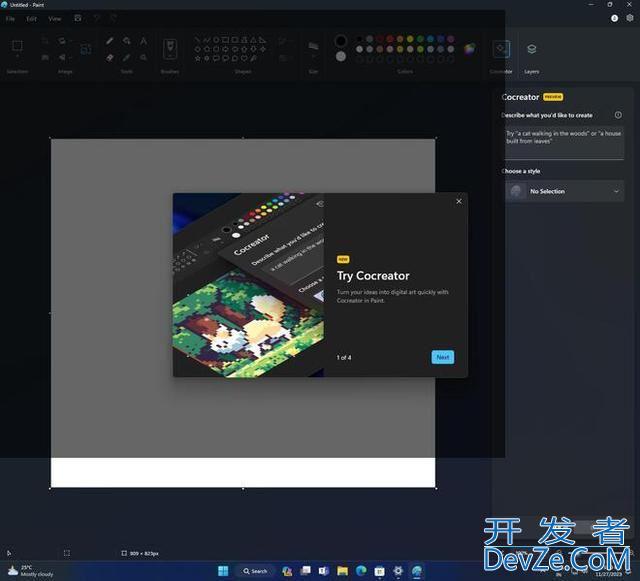
Task: Click Next in the Try Cocreator dialog
Action: 442,357
